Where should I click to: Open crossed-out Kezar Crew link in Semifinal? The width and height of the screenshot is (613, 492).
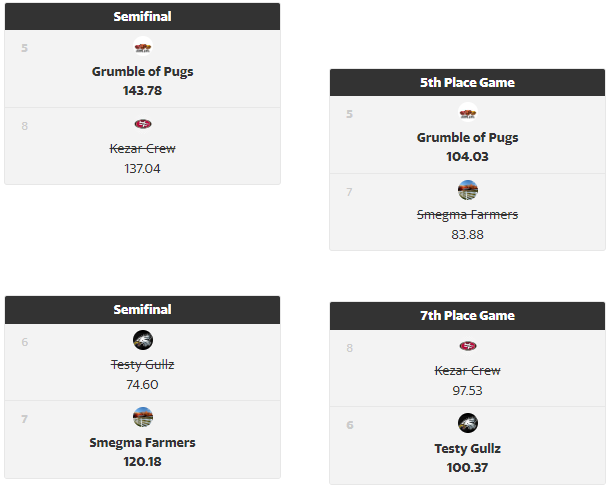point(142,149)
